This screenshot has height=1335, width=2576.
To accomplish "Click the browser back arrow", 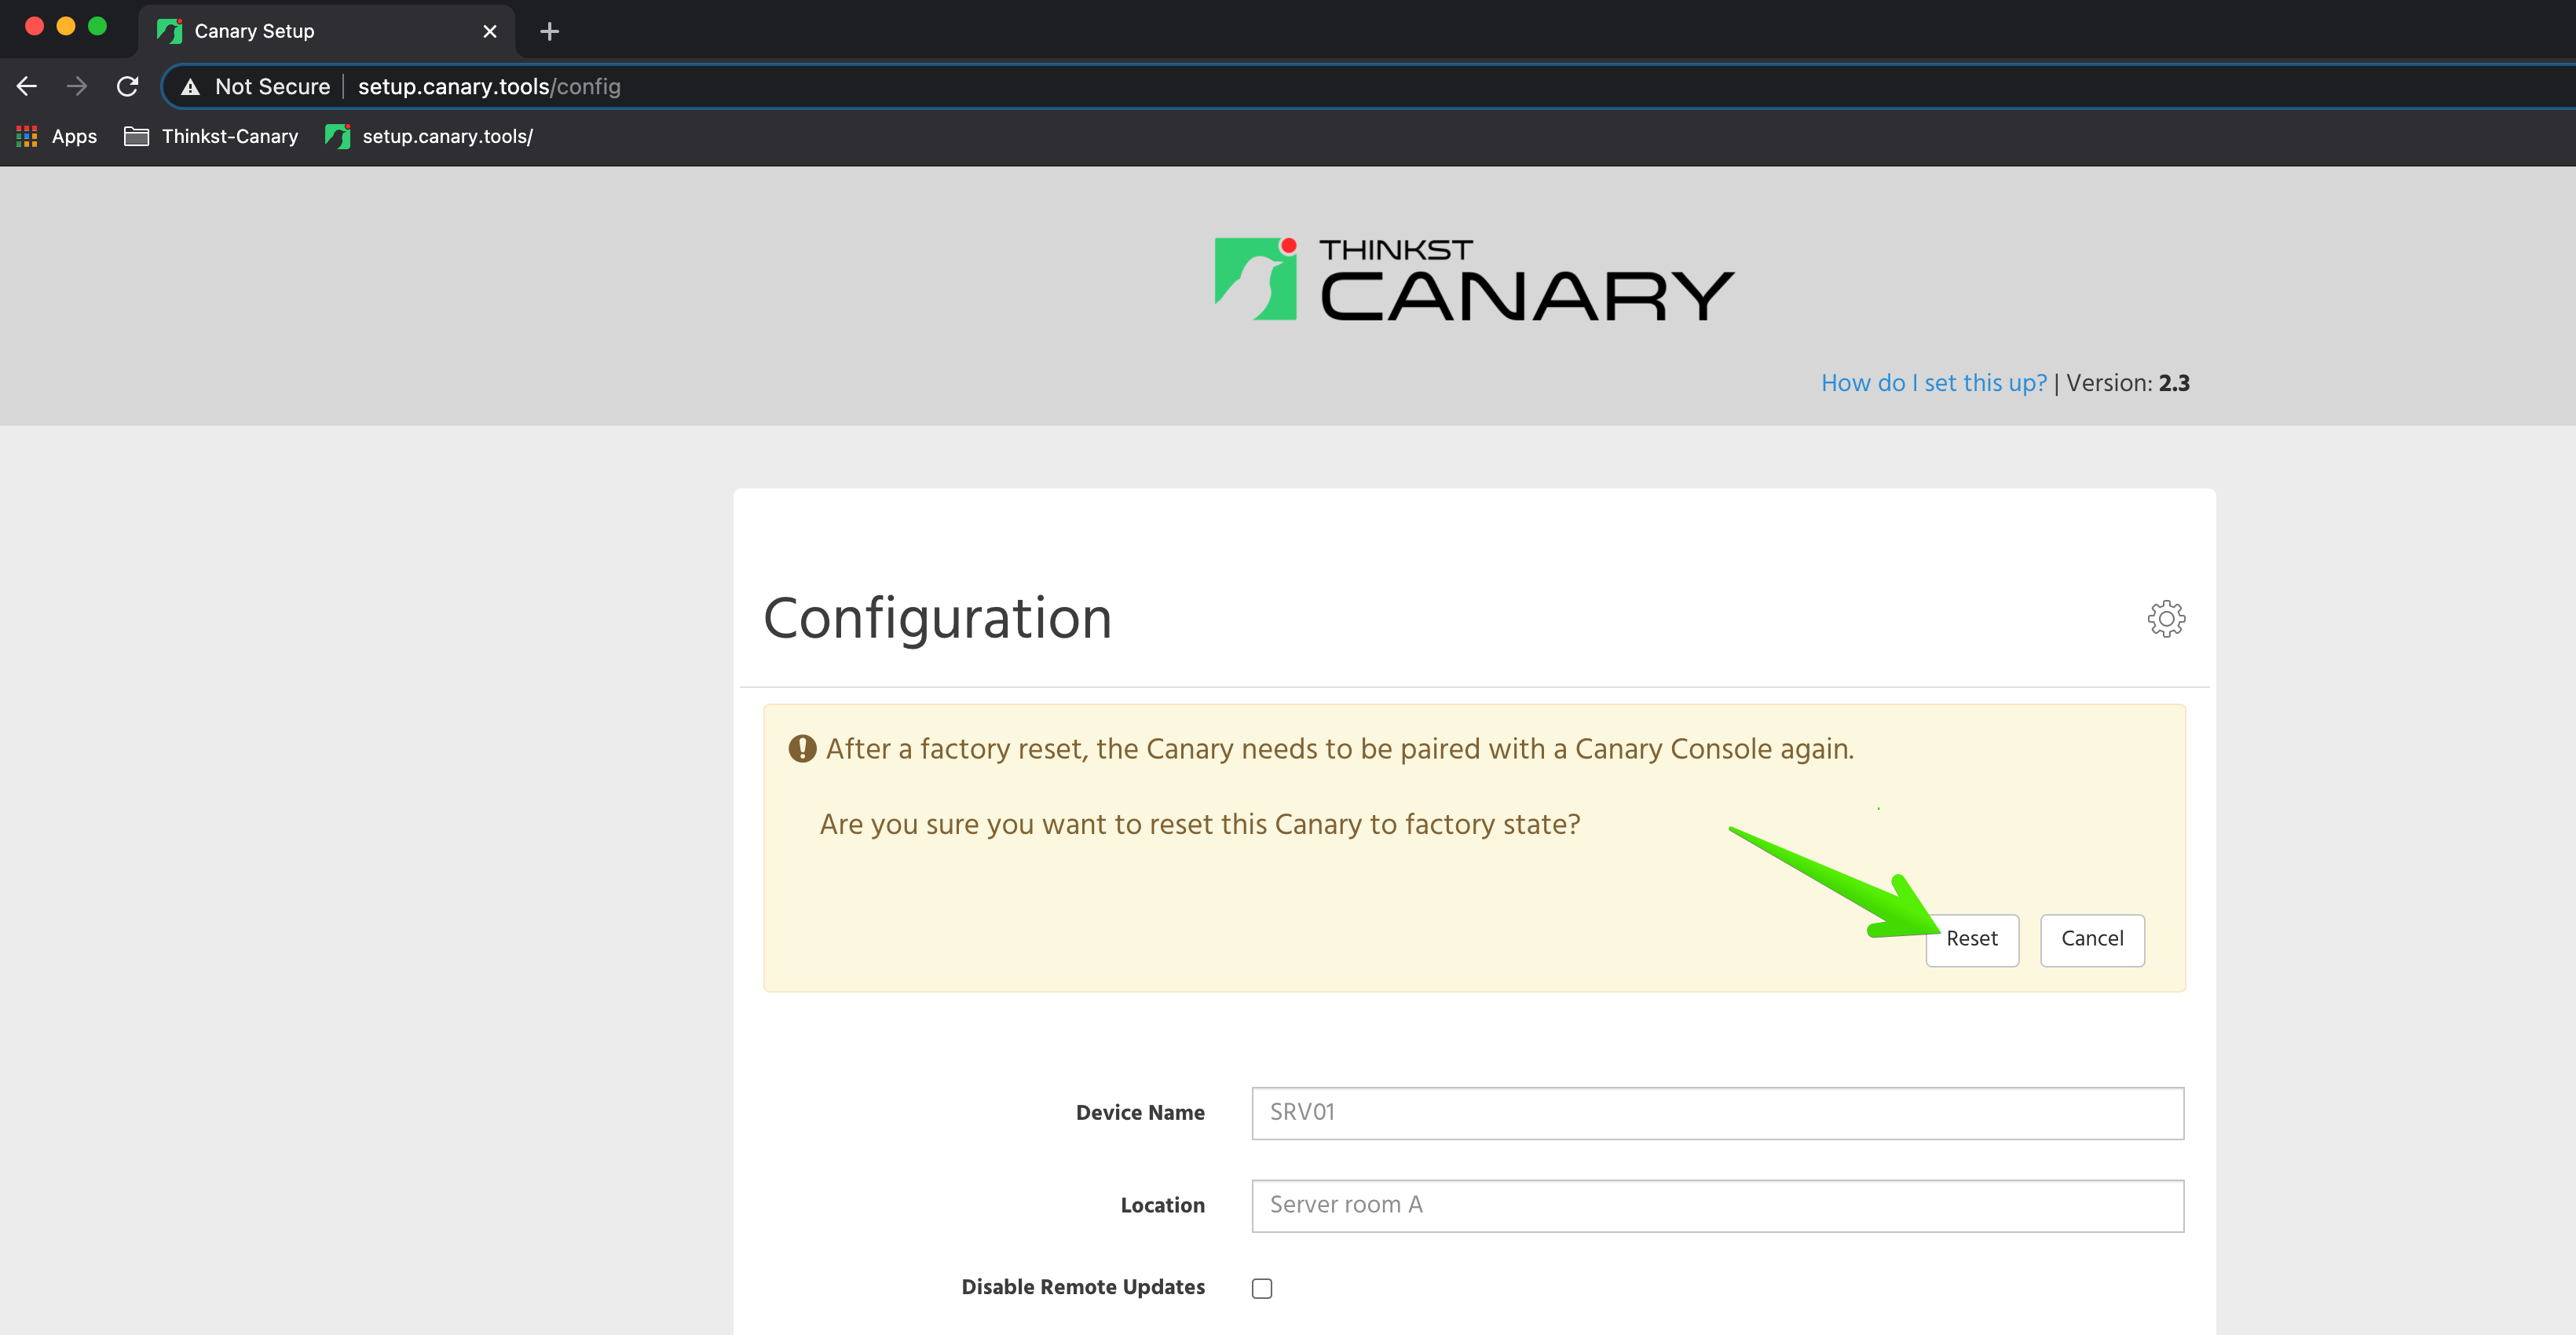I will pyautogui.click(x=27, y=87).
